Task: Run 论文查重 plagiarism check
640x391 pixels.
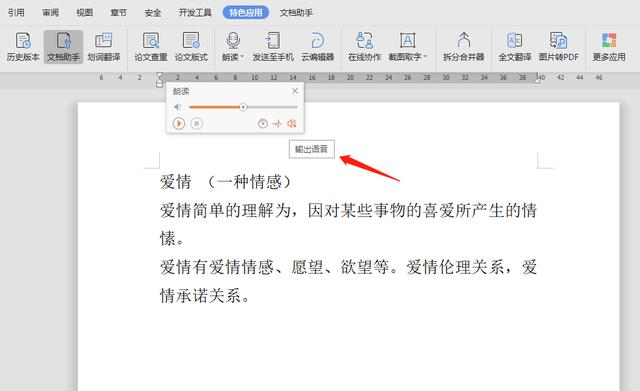Action: (x=151, y=47)
